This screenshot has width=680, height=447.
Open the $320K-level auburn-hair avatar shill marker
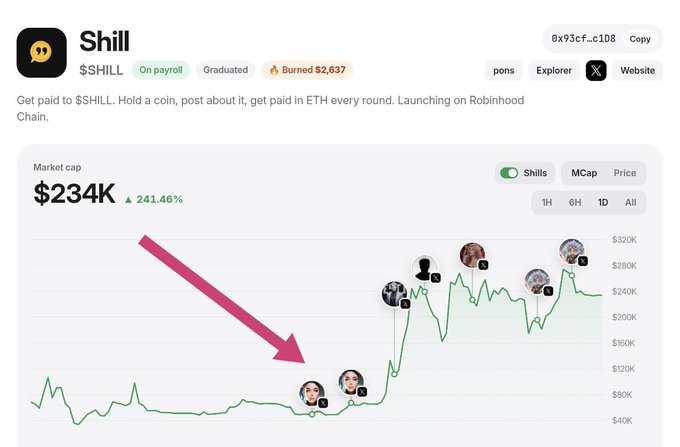(x=472, y=255)
